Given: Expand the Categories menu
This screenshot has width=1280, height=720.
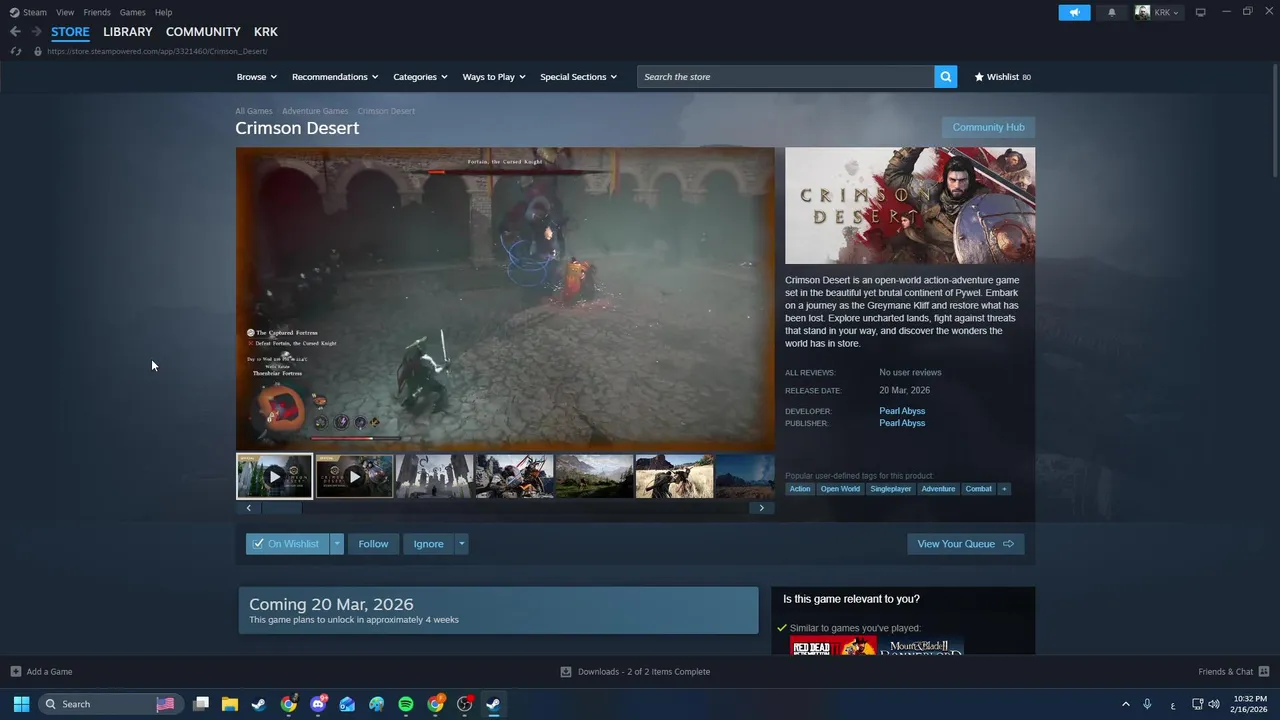Looking at the screenshot, I should [x=420, y=77].
